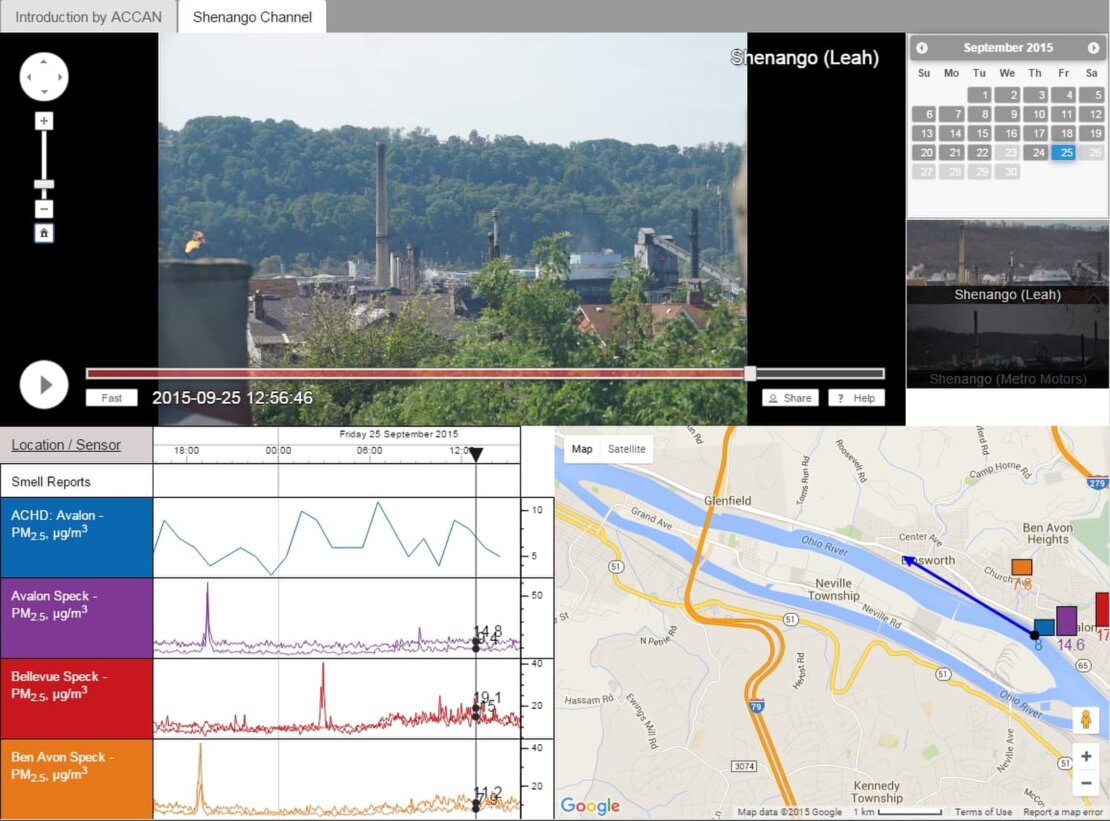The image size is (1110, 821).
Task: Reset video view with home icon
Action: click(44, 233)
